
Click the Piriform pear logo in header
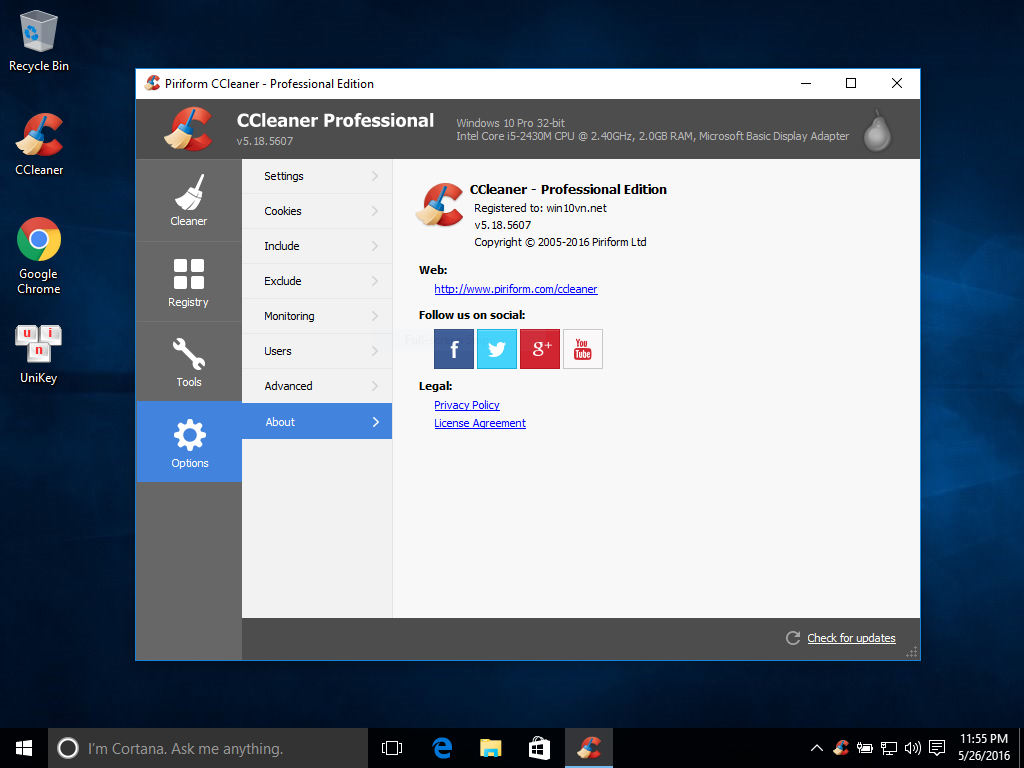pyautogui.click(x=877, y=130)
